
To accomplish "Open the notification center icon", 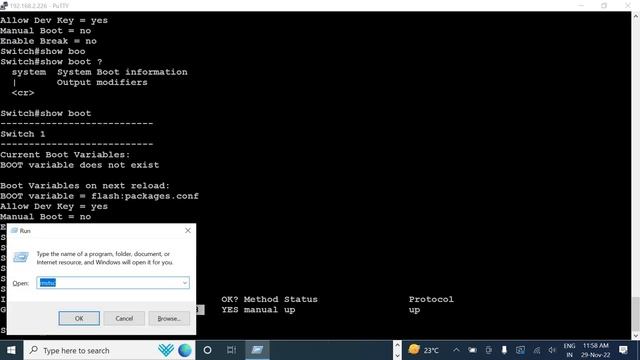I will (x=623, y=350).
